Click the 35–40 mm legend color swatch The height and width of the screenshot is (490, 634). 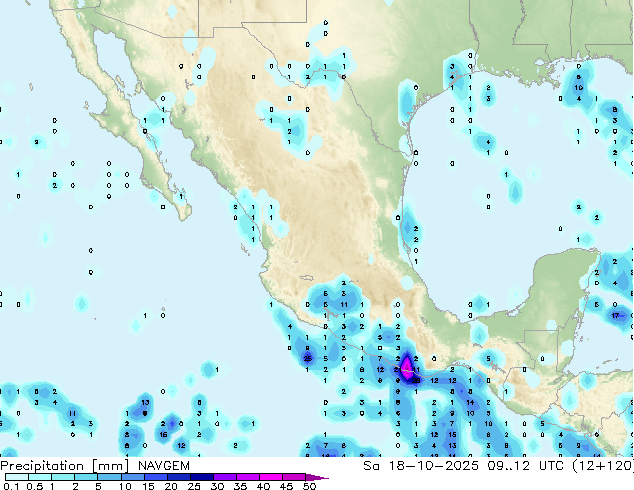[247, 477]
